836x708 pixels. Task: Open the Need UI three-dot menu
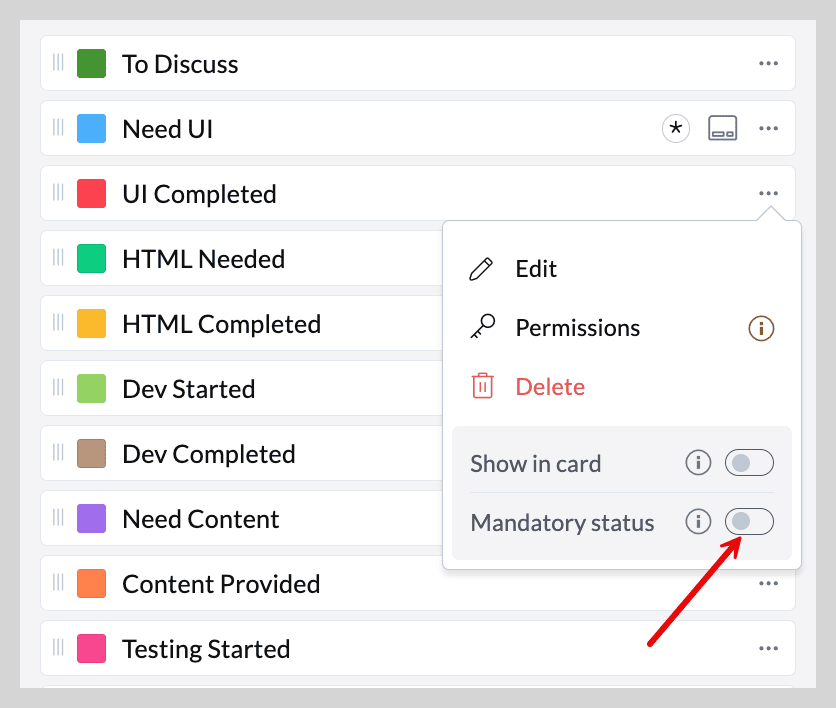click(768, 128)
